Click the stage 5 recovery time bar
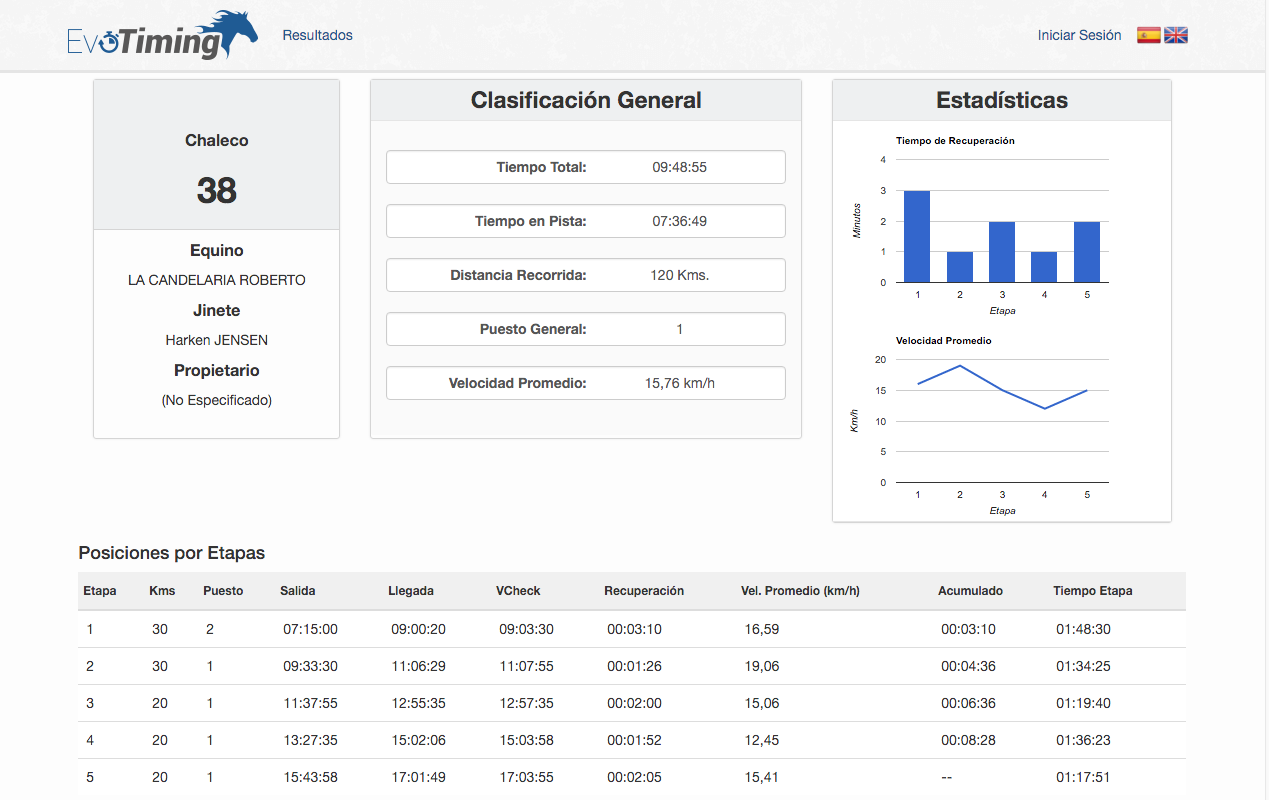The image size is (1269, 800). tap(1087, 252)
